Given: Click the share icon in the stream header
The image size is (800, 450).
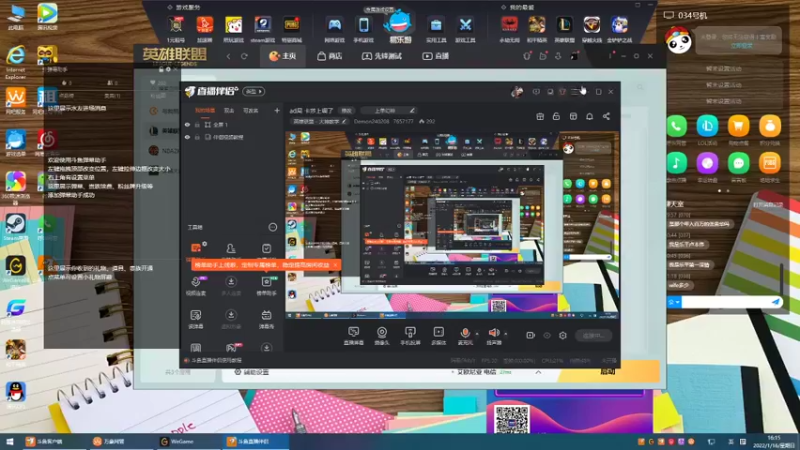Looking at the screenshot, I should coord(606,116).
